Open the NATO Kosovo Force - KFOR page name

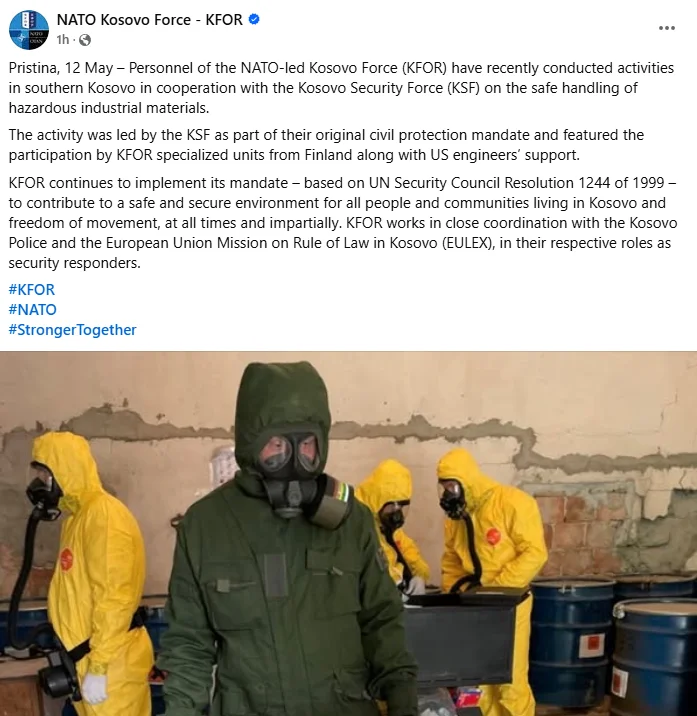tap(149, 20)
